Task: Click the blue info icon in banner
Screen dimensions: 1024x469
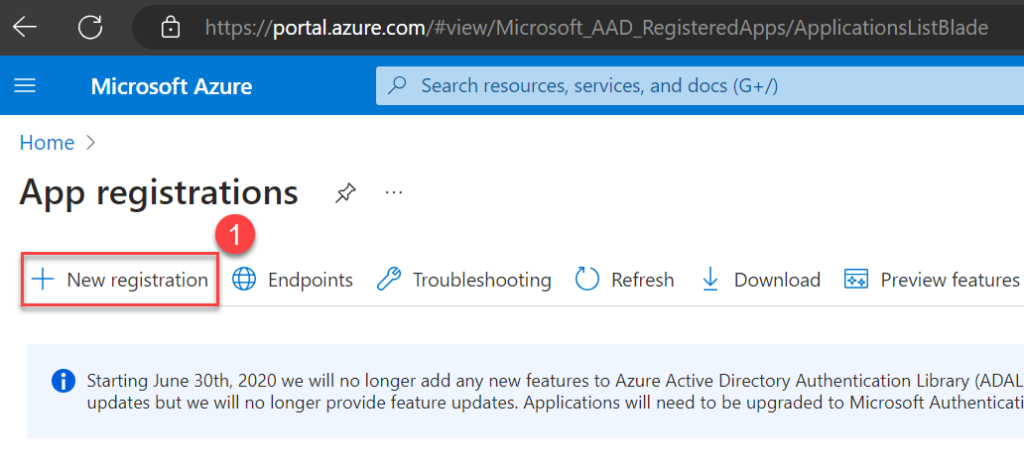Action: [x=63, y=381]
